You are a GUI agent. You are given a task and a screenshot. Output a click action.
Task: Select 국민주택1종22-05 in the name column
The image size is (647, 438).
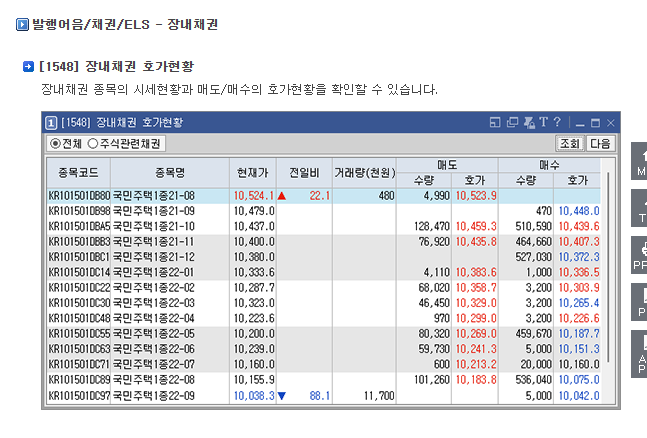click(154, 334)
